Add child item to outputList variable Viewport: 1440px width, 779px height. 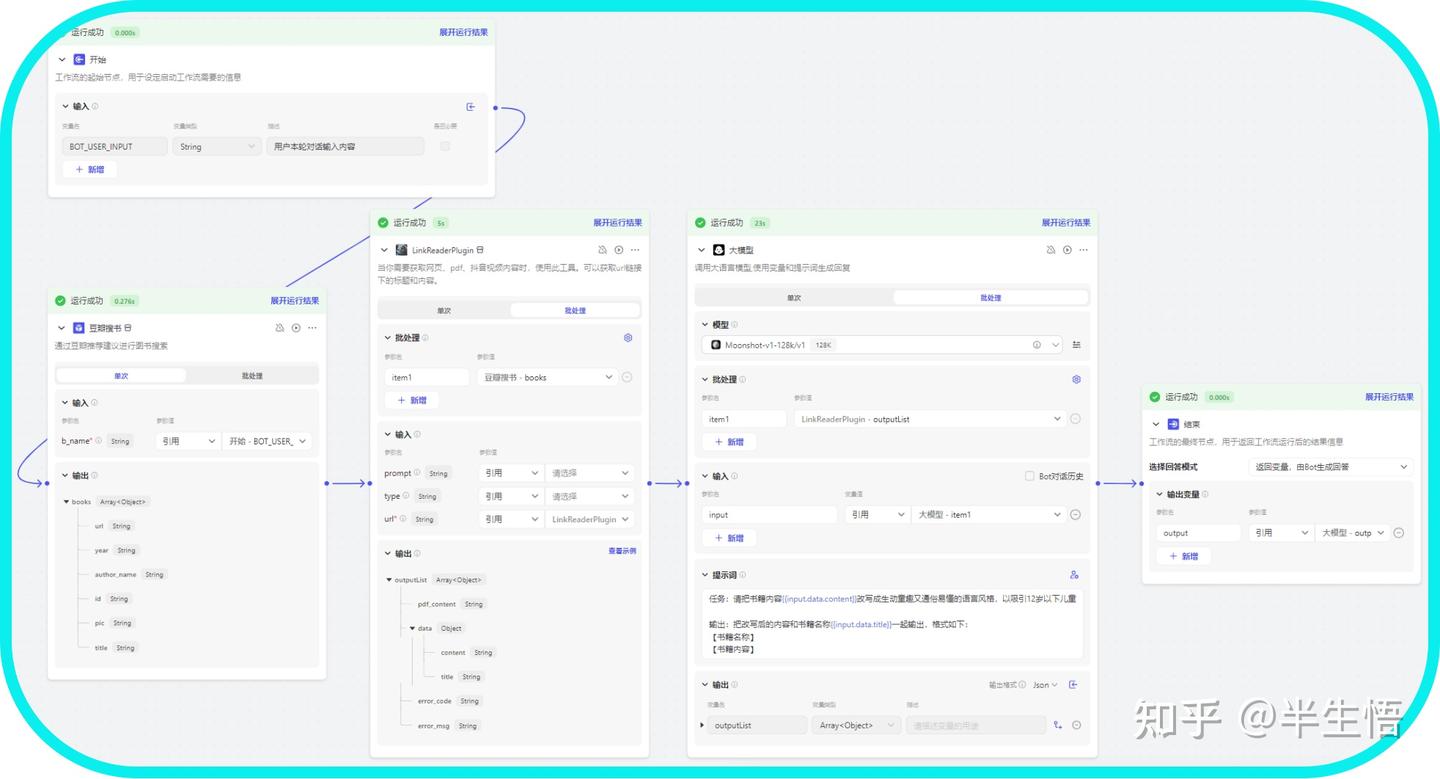pos(1058,725)
